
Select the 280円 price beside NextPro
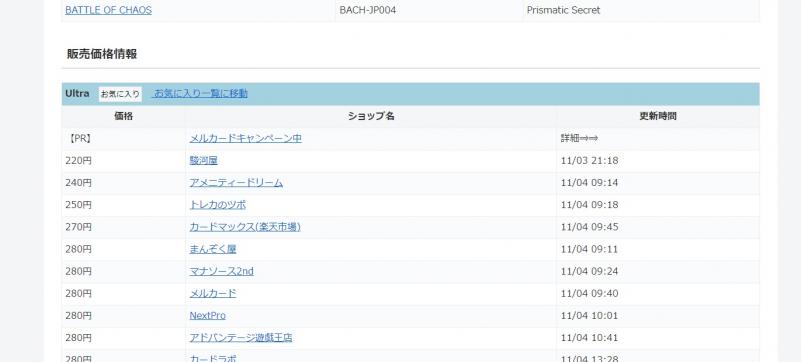click(x=124, y=316)
